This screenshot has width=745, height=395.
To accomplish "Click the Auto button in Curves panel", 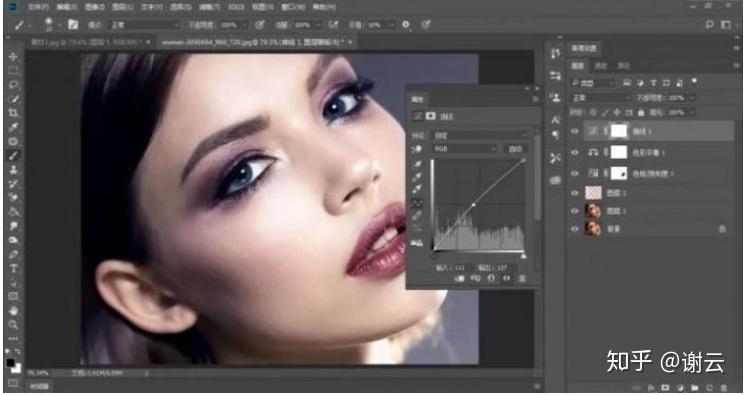I will point(515,149).
